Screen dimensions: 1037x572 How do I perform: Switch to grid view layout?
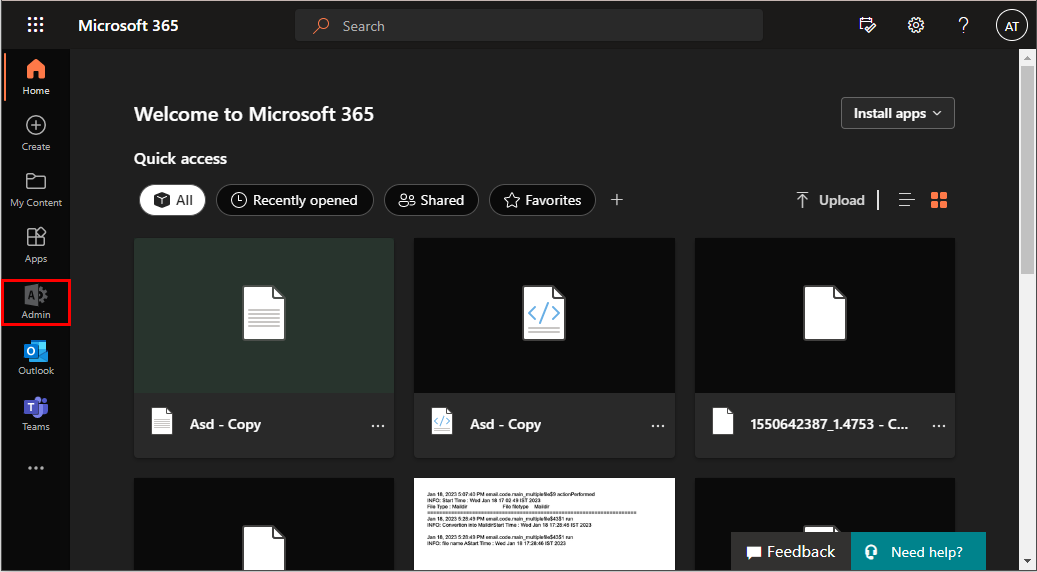point(938,200)
